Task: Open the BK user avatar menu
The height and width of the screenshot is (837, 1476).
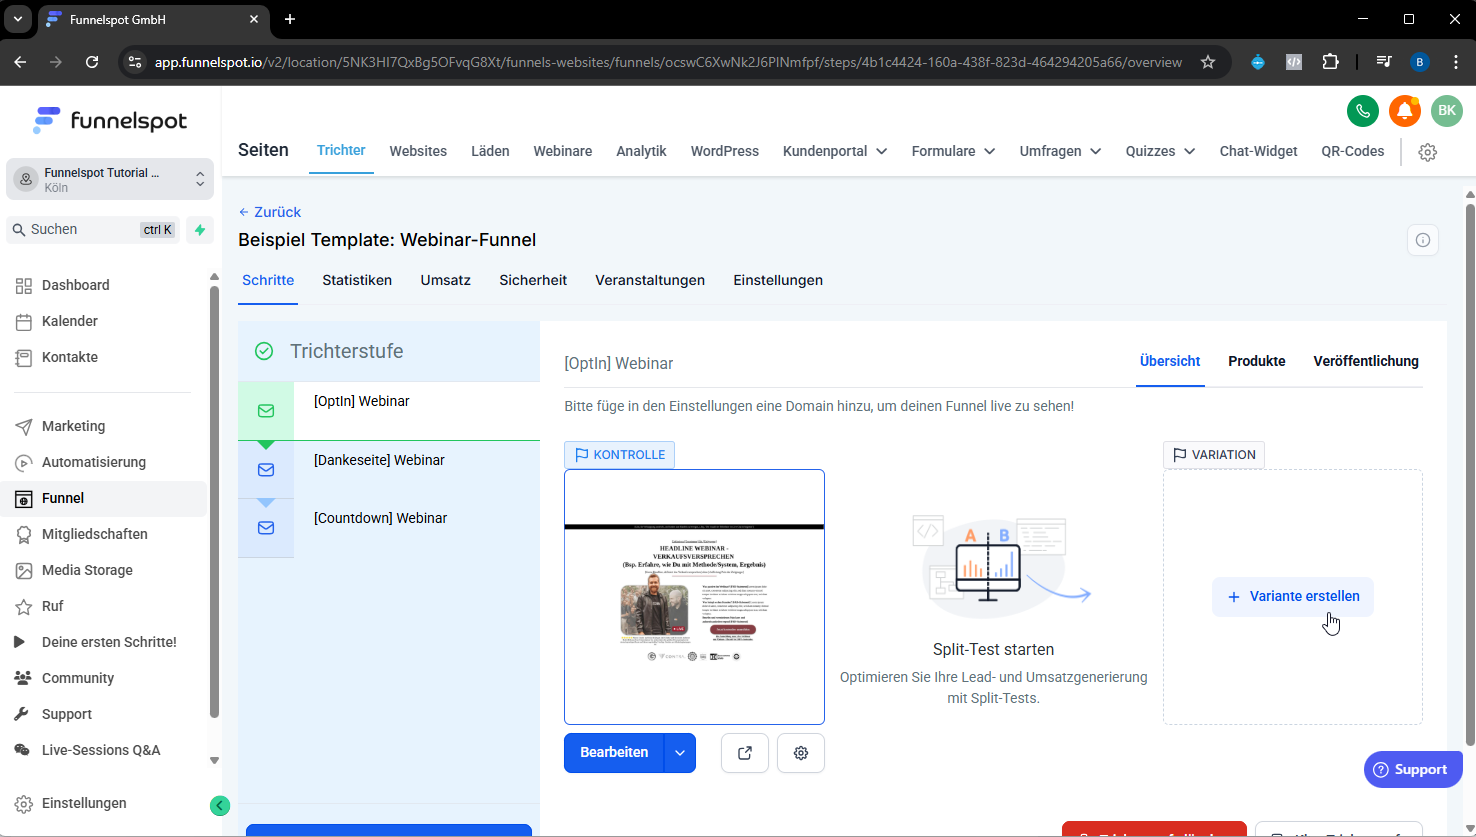Action: click(1446, 111)
